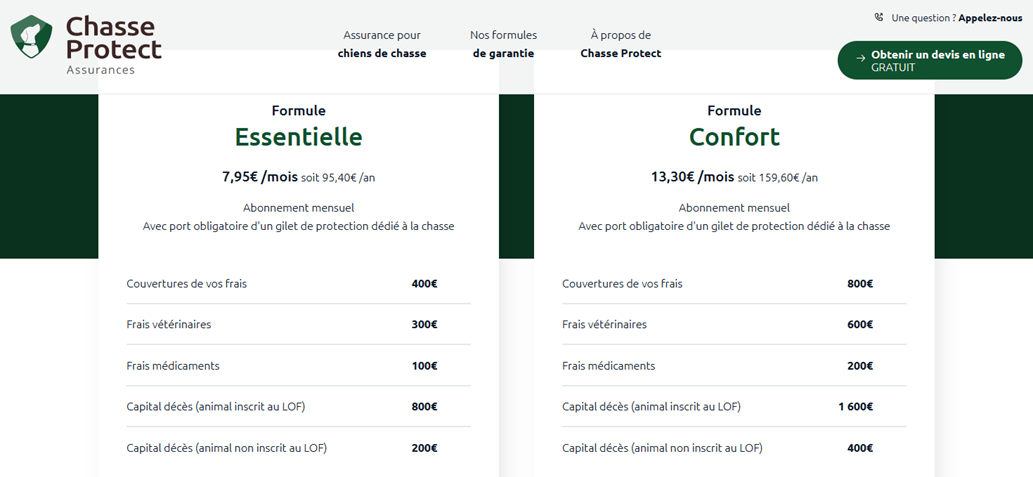
Task: Click the 1 600€ capital décès value
Action: pyautogui.click(x=855, y=407)
